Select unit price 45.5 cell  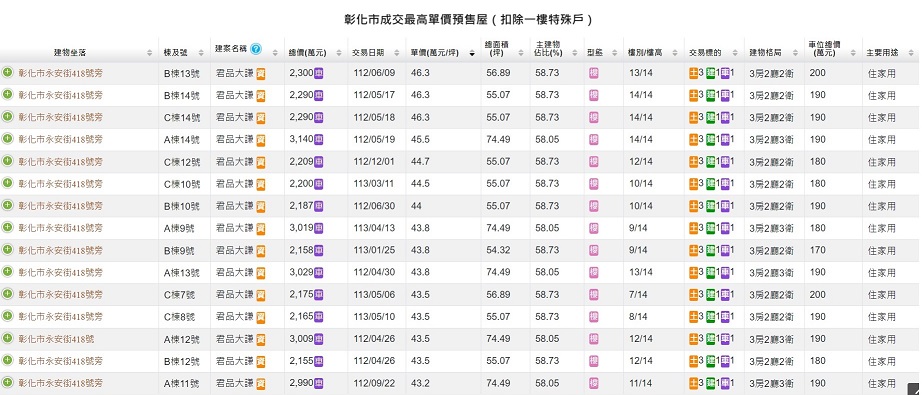point(420,139)
